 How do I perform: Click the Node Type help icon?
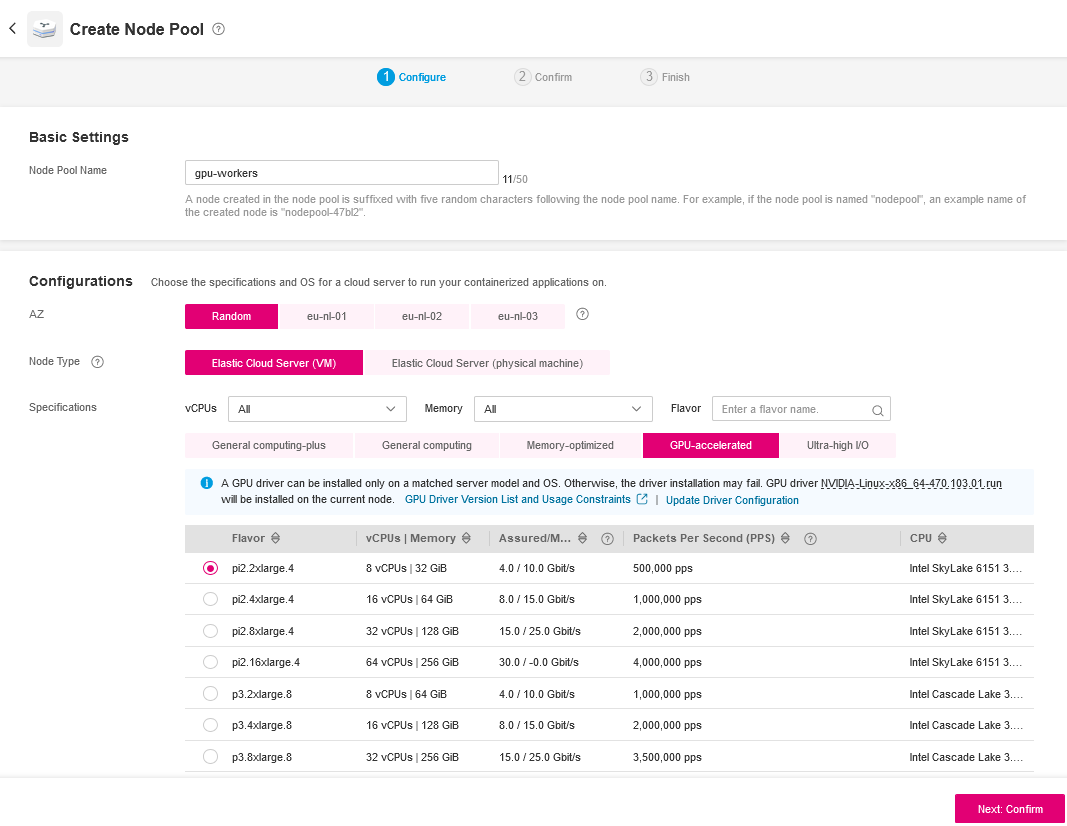coord(97,362)
